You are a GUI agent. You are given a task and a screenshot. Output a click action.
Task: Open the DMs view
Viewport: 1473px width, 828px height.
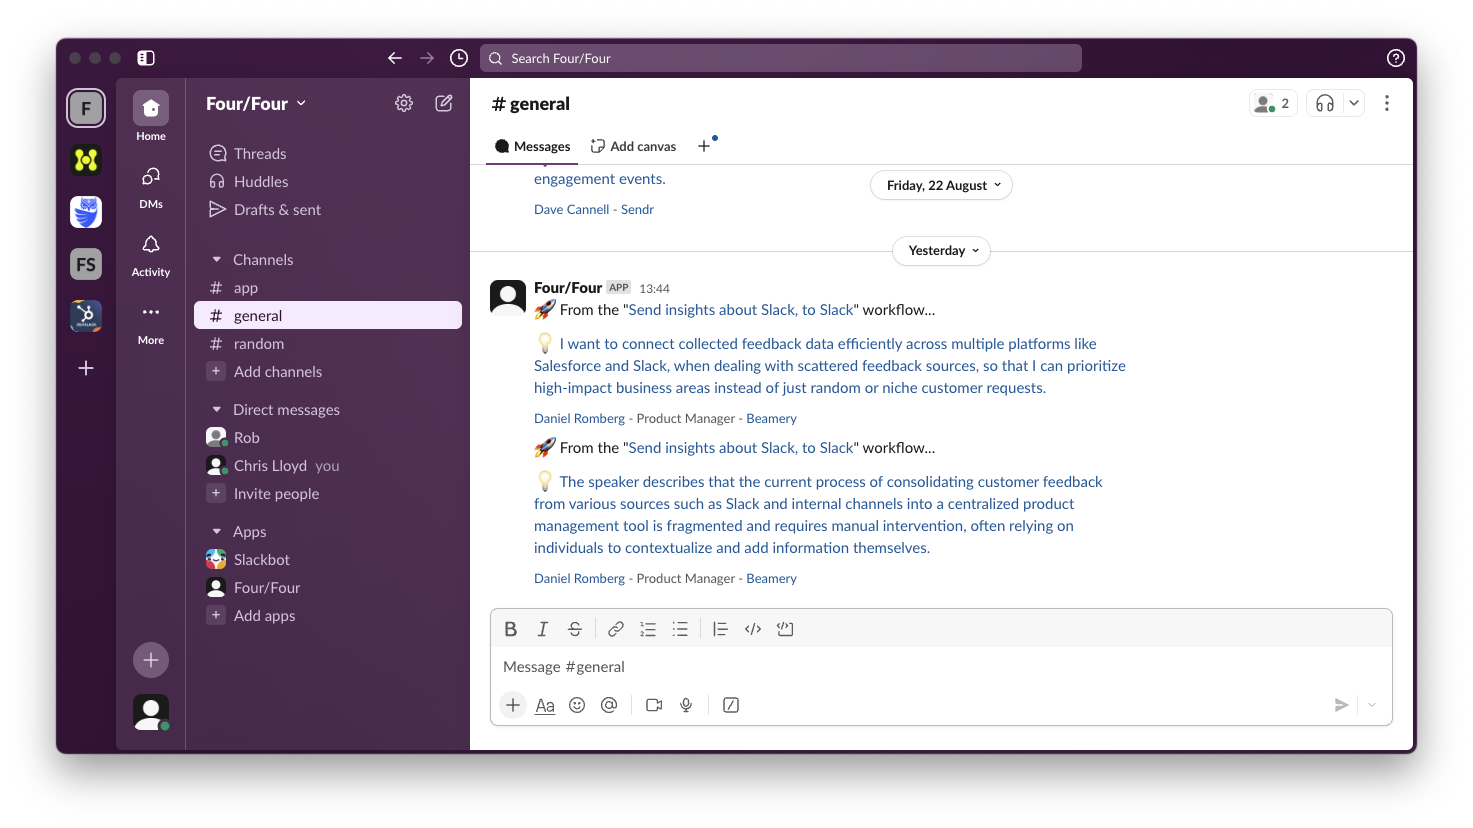(x=151, y=186)
